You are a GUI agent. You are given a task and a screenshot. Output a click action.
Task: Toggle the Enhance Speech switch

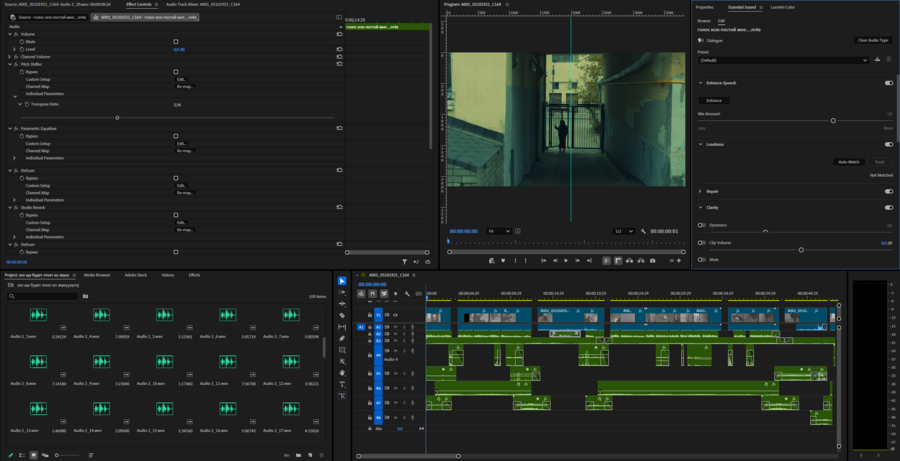point(889,83)
